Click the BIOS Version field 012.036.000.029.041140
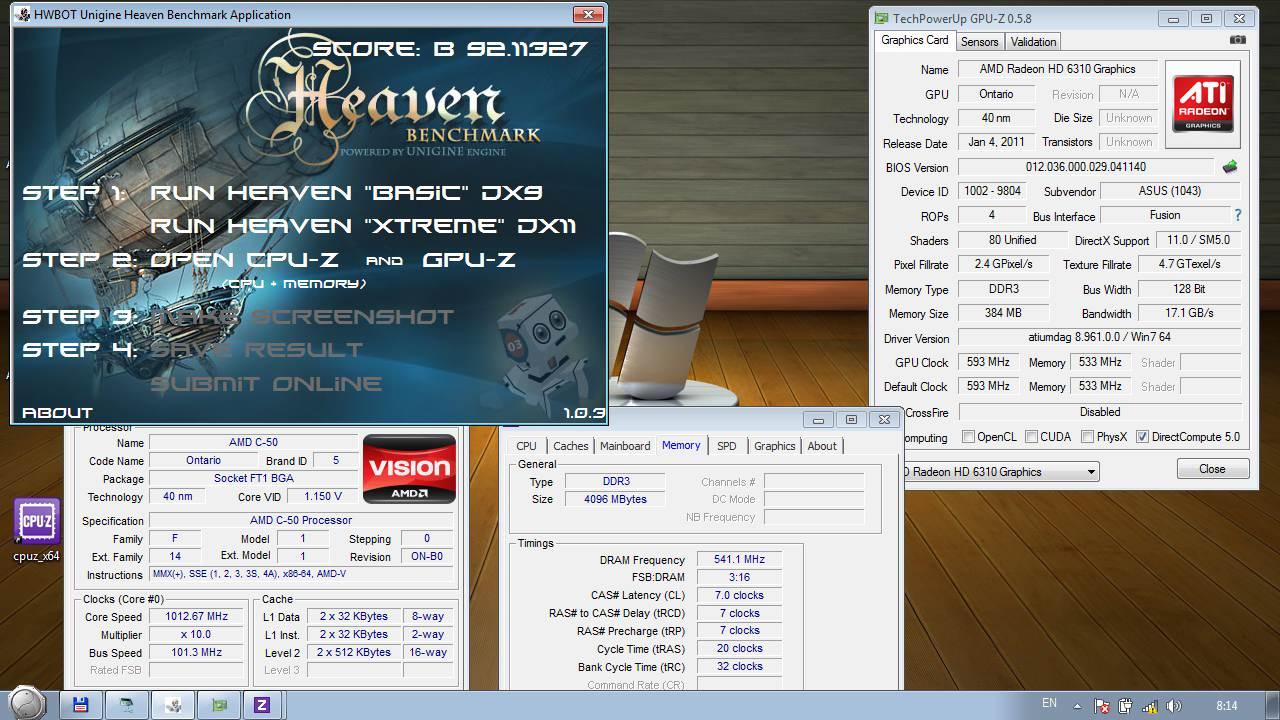1280x720 pixels. tap(1086, 167)
